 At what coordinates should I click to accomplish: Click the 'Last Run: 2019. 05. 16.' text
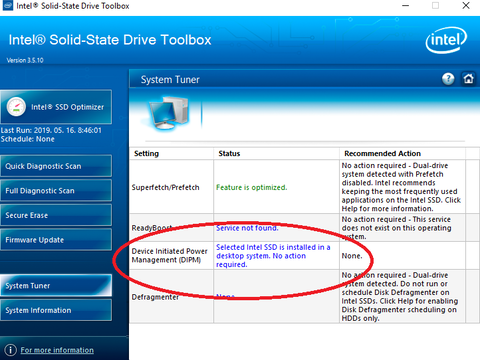[x=51, y=130]
